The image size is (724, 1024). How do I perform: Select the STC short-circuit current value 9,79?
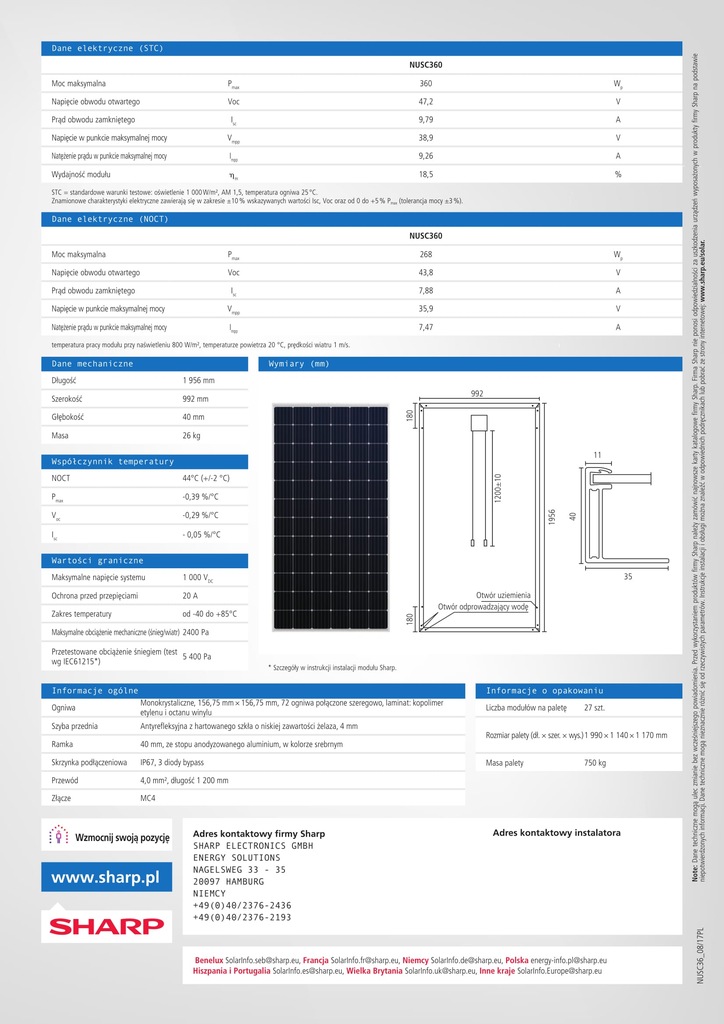pos(426,120)
